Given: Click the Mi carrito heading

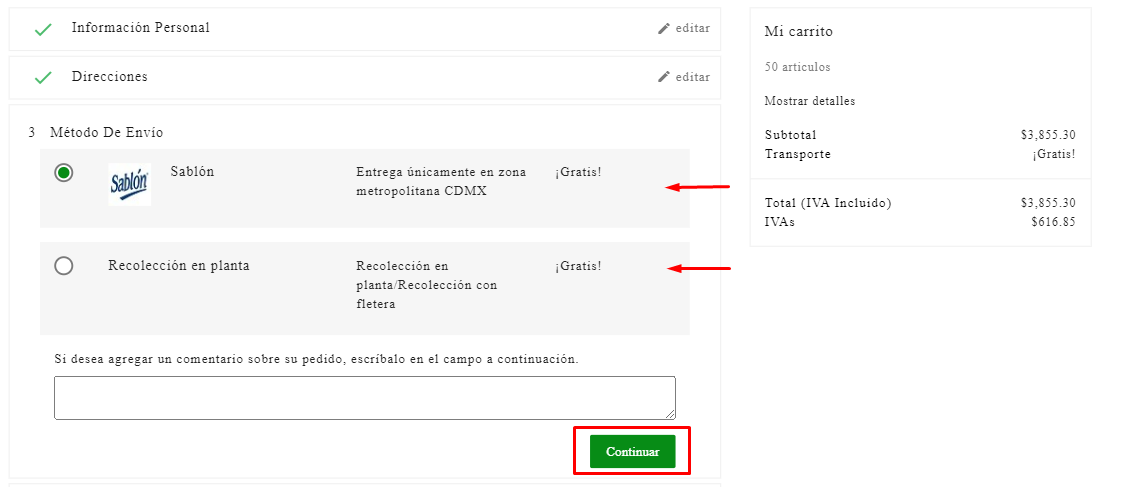Looking at the screenshot, I should [x=798, y=32].
